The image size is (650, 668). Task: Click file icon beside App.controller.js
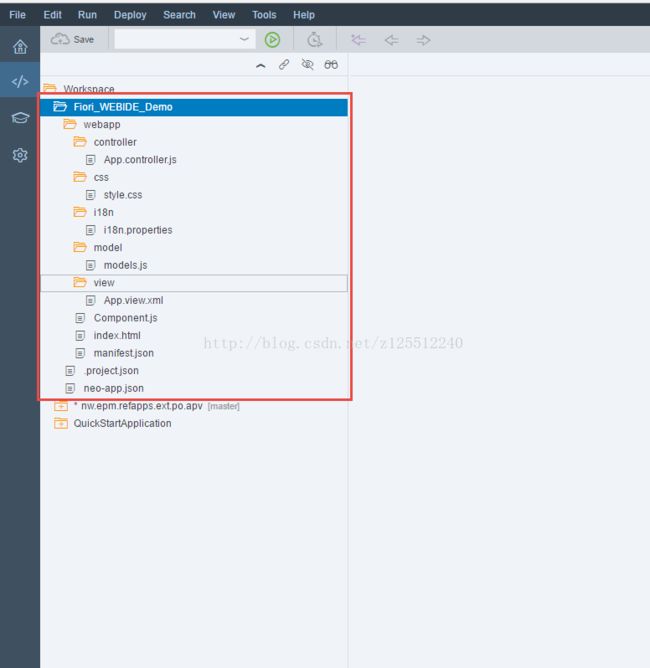pos(90,160)
